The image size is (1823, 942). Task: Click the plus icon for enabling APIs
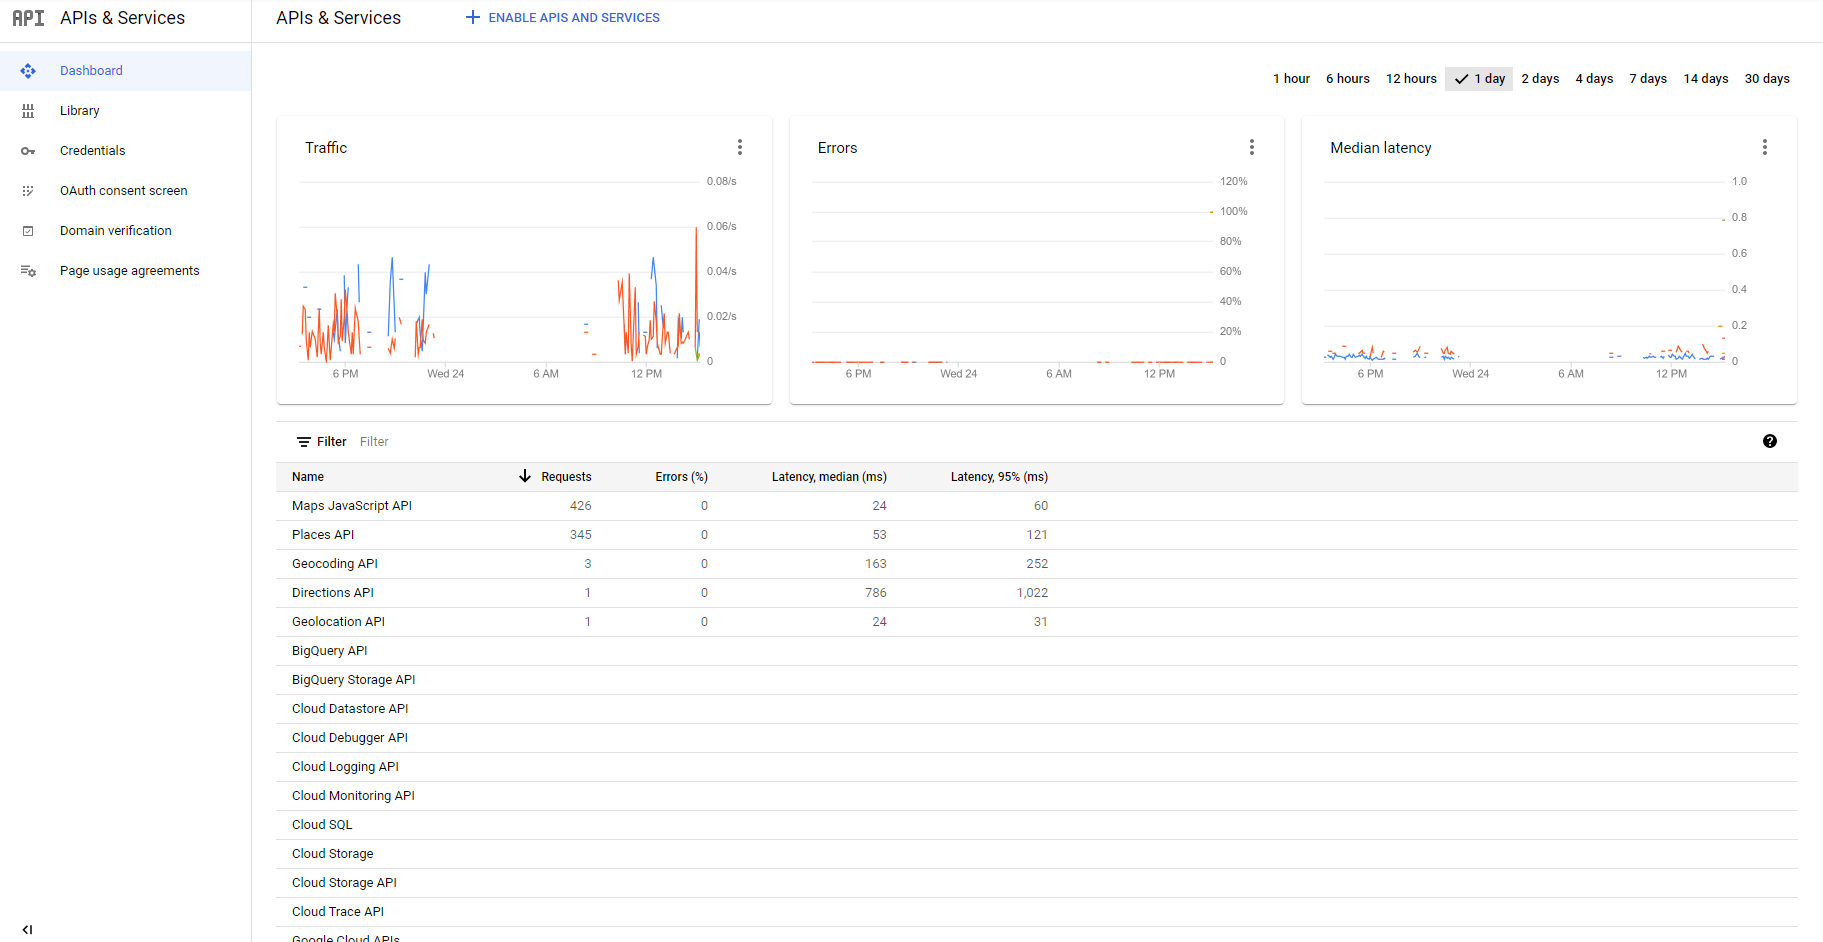tap(473, 17)
